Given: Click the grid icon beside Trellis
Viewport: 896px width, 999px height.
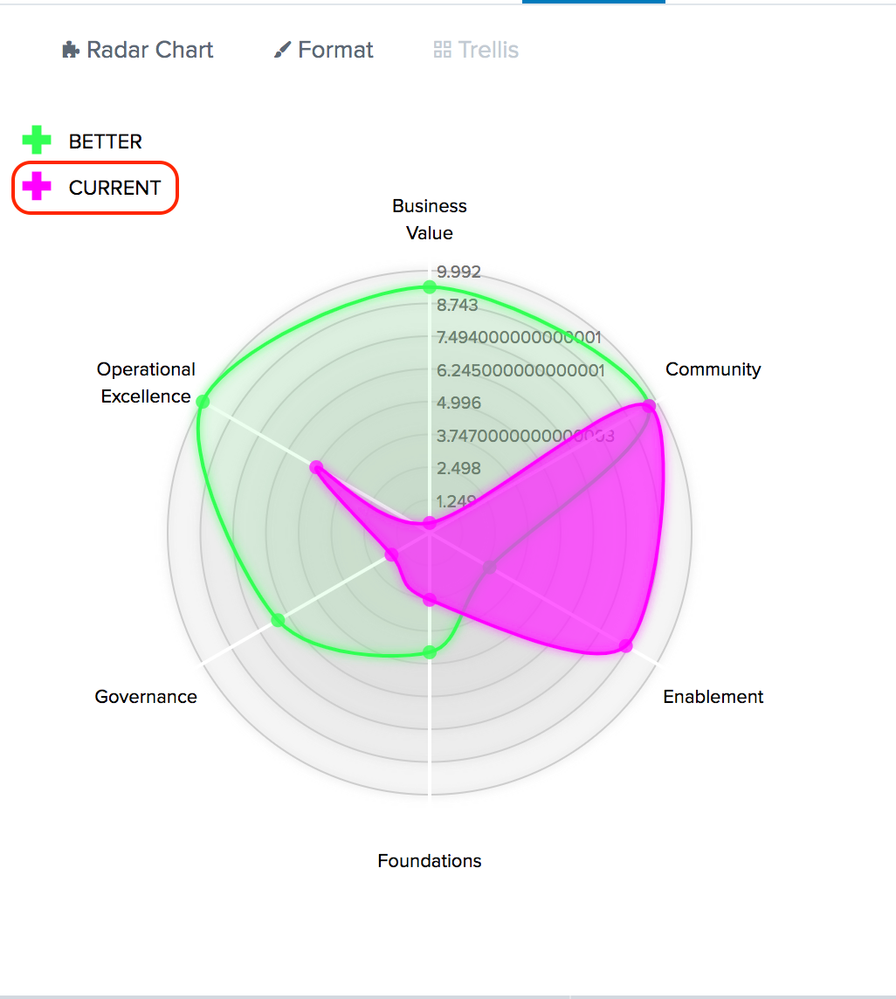Looking at the screenshot, I should pyautogui.click(x=442, y=50).
